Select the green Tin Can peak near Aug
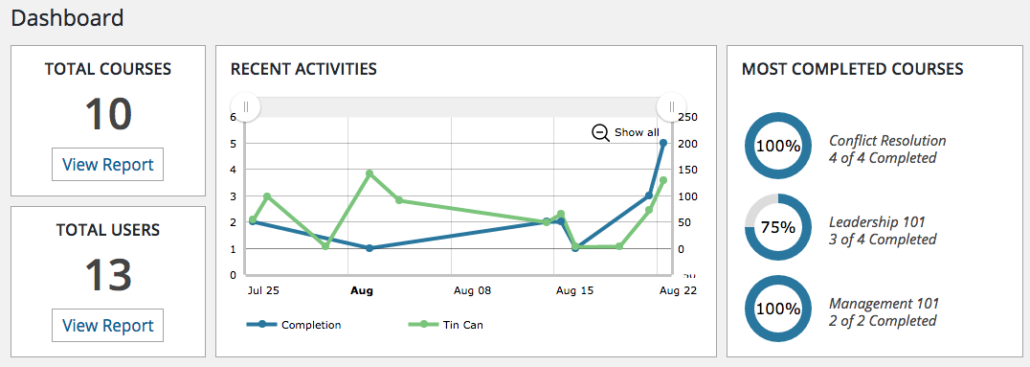 click(369, 173)
